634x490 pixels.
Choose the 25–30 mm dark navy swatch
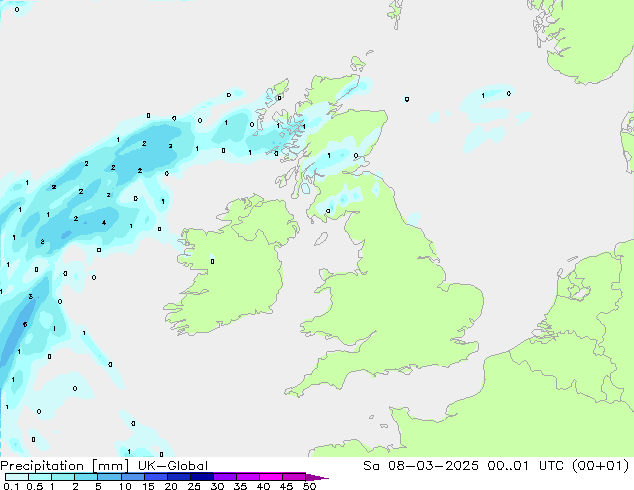201,477
